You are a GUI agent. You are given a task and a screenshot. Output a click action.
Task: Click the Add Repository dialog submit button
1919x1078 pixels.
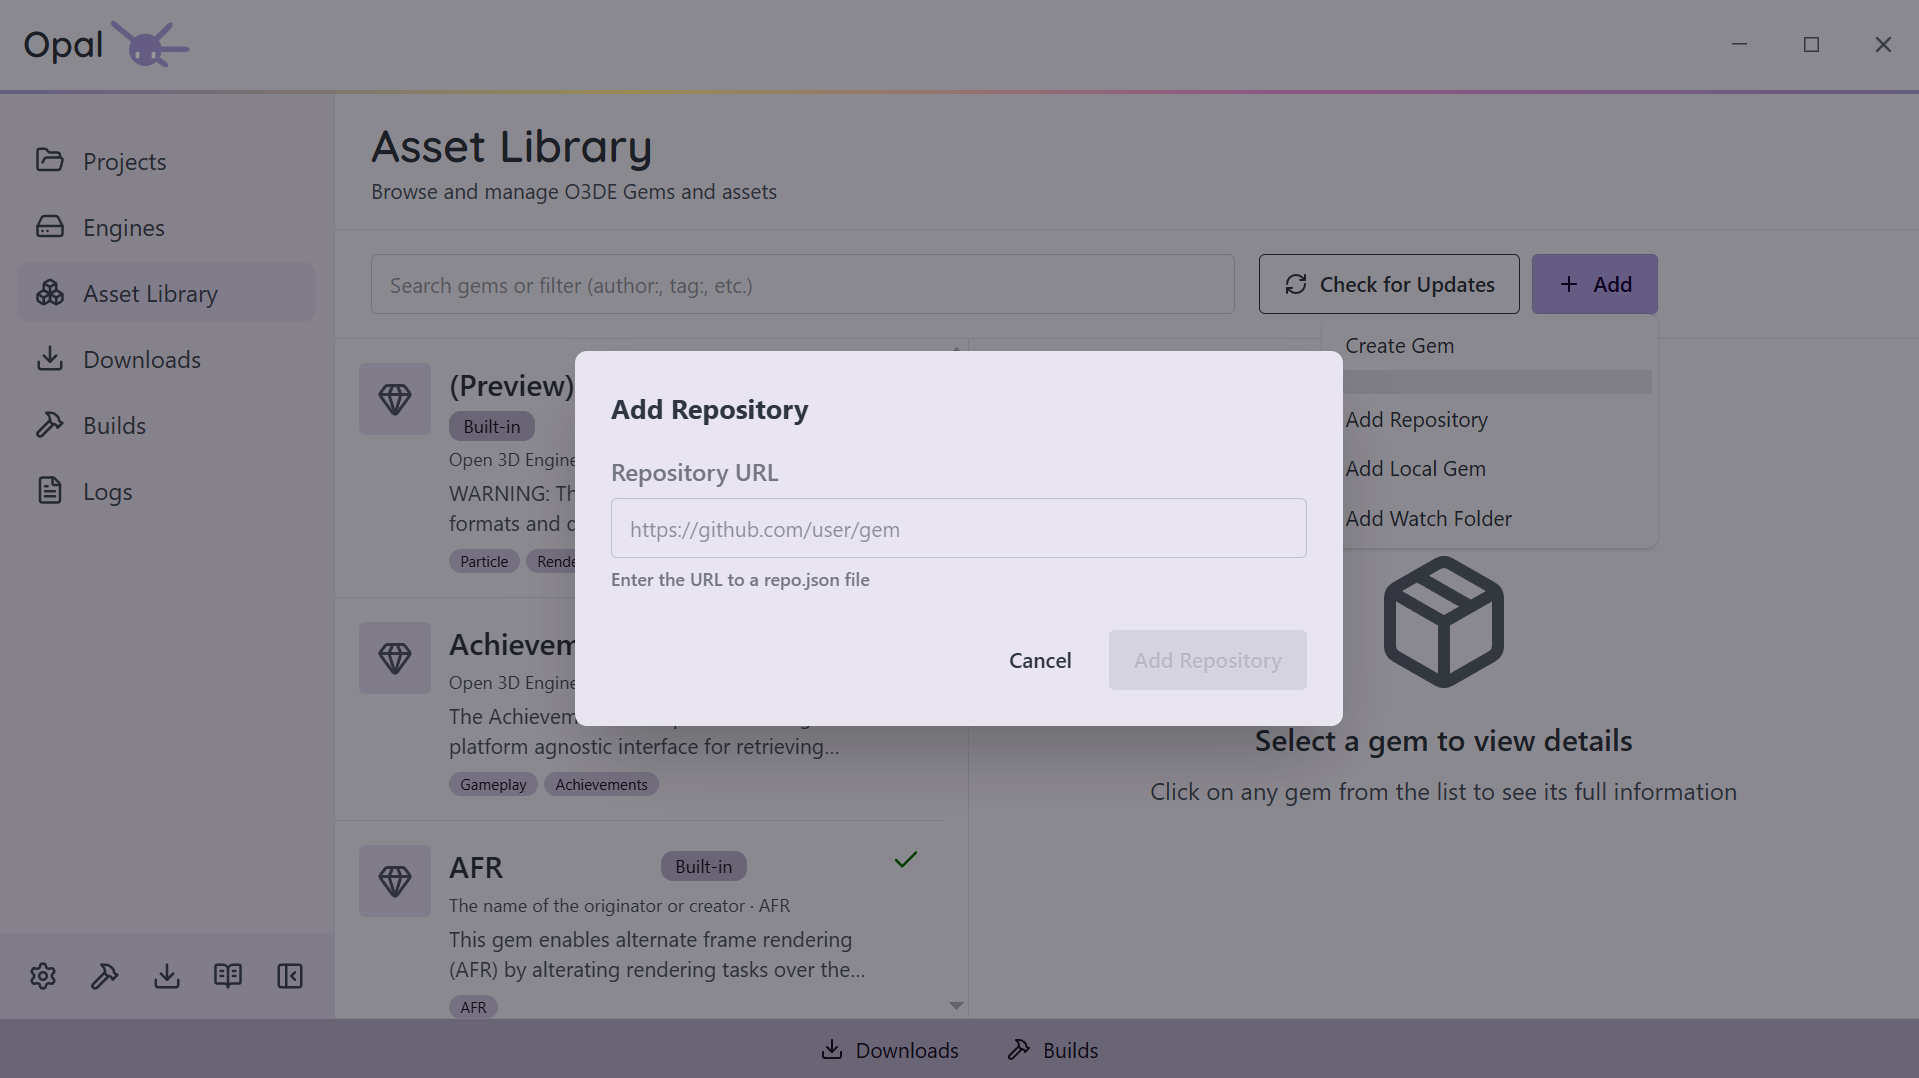coord(1207,660)
